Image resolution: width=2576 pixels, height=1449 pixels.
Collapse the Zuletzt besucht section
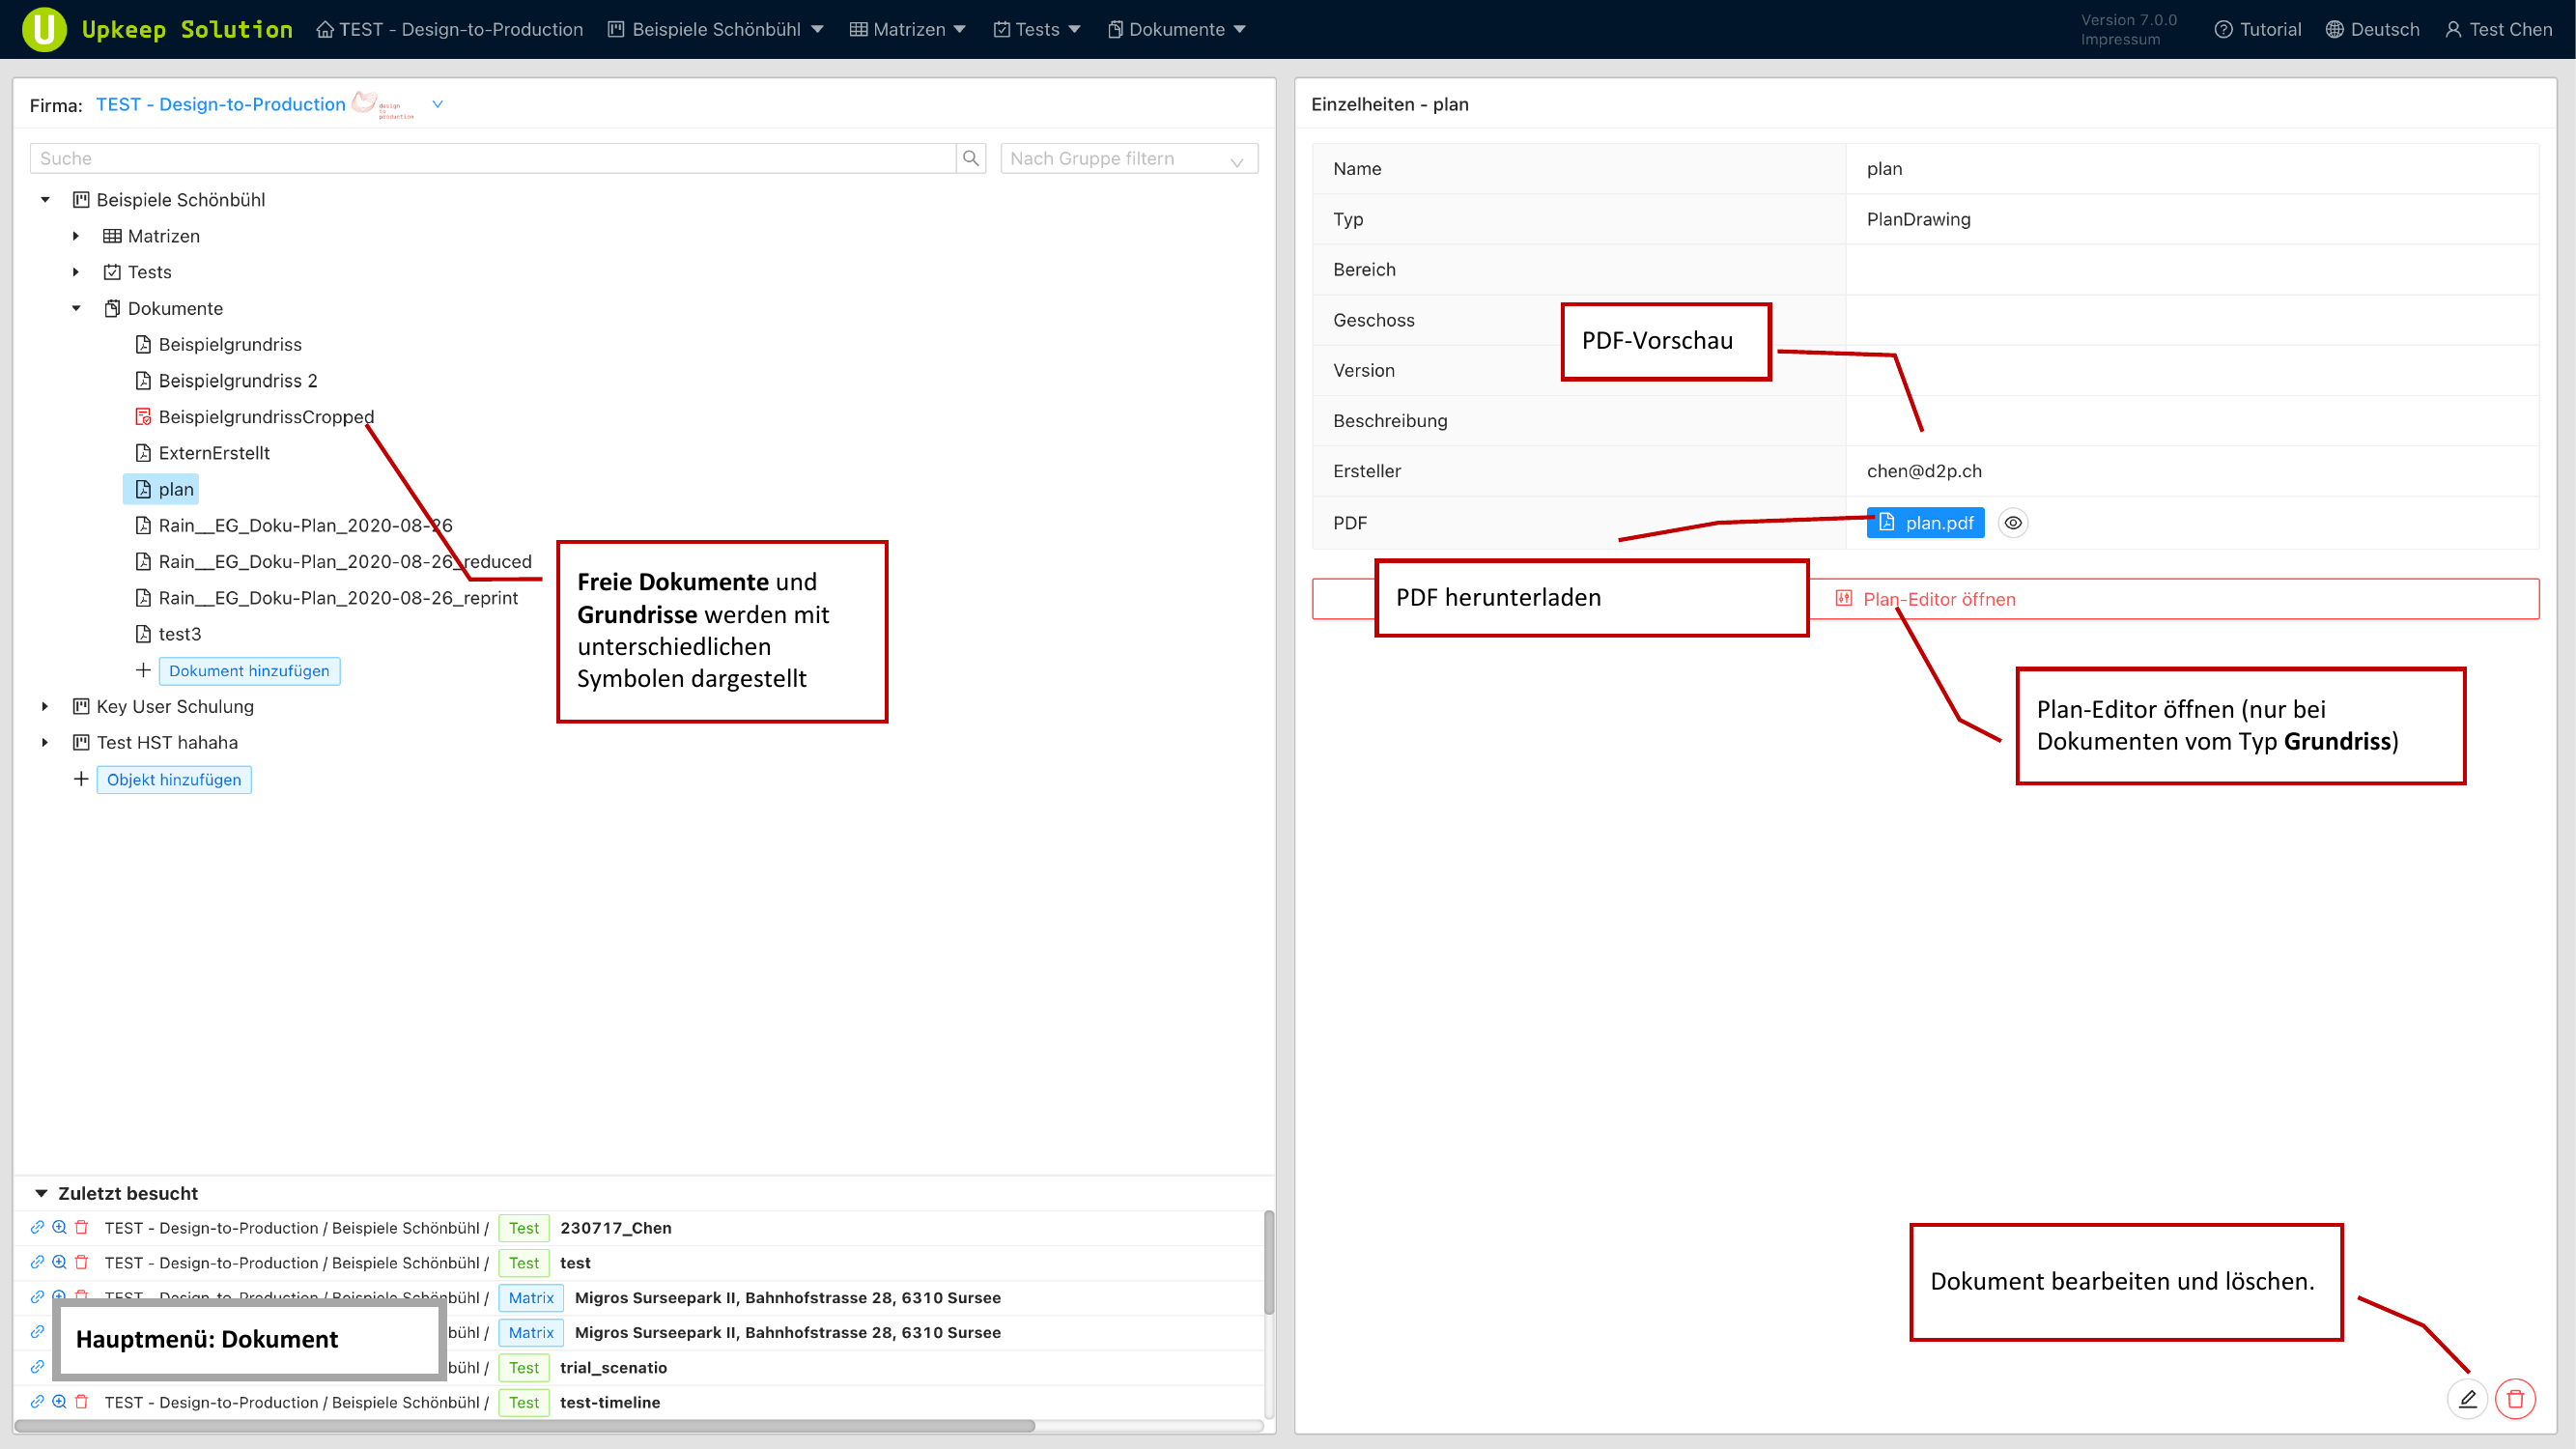[x=41, y=1193]
